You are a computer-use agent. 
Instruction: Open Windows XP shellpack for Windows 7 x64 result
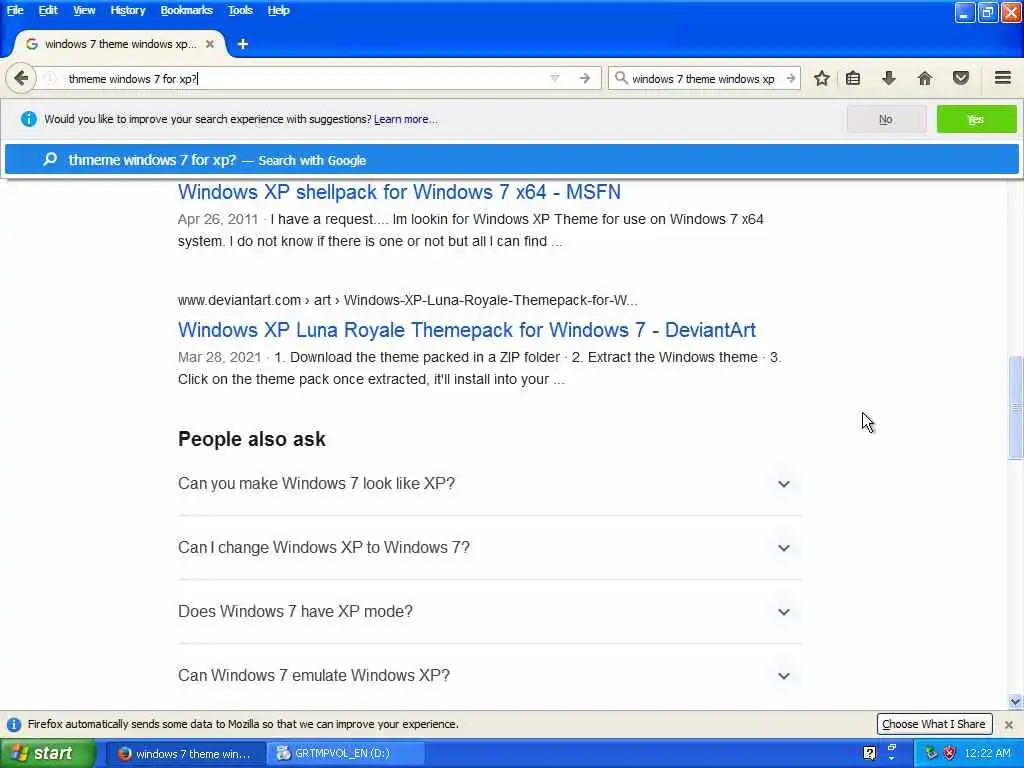(399, 192)
